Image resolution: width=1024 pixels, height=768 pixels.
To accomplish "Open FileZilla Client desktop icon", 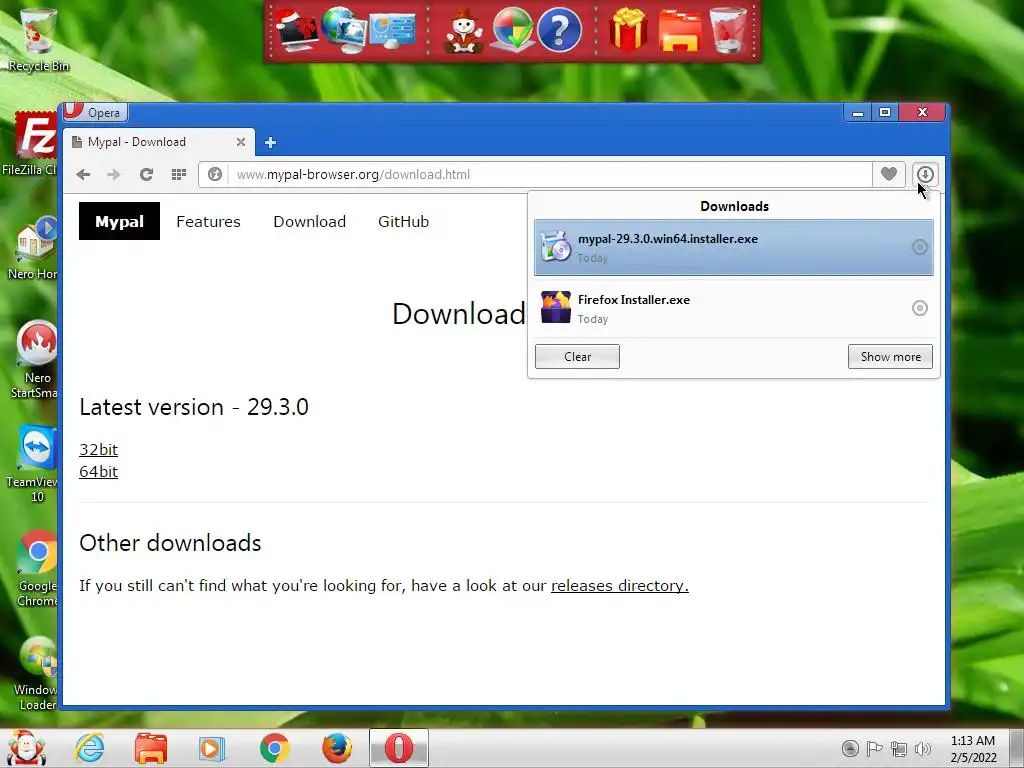I will (x=29, y=144).
